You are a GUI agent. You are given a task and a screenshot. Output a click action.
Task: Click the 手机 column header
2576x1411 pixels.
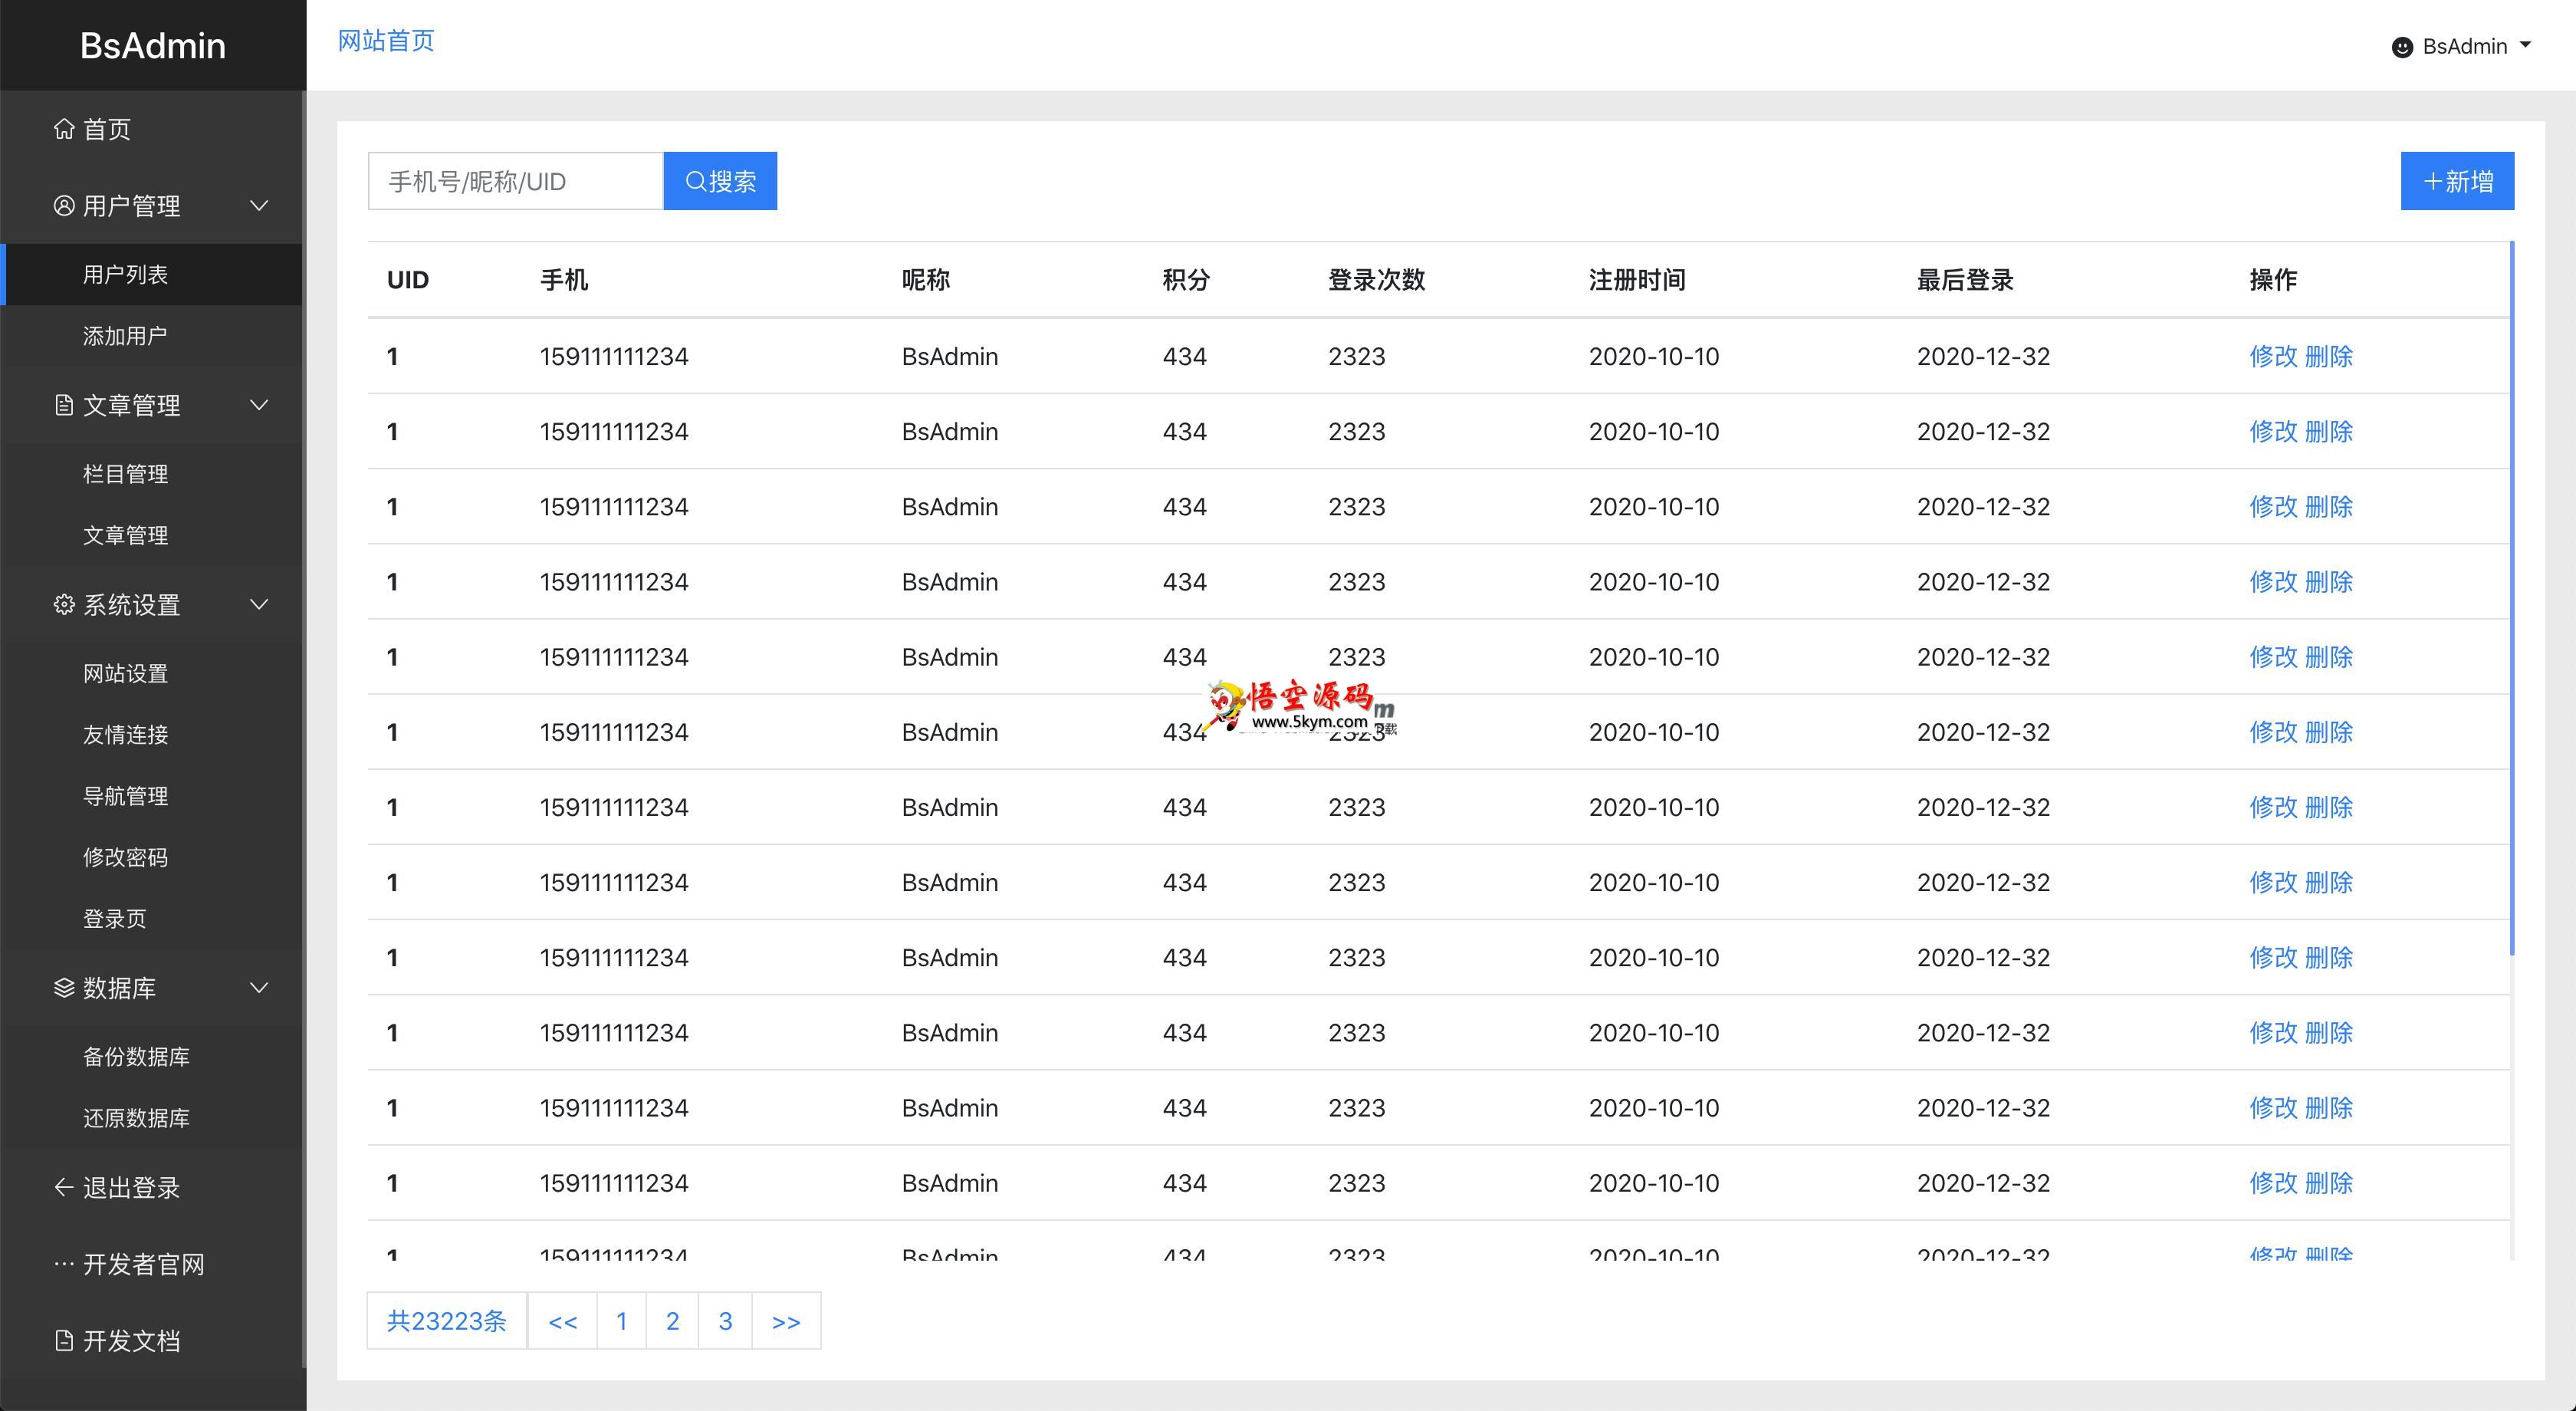[564, 279]
